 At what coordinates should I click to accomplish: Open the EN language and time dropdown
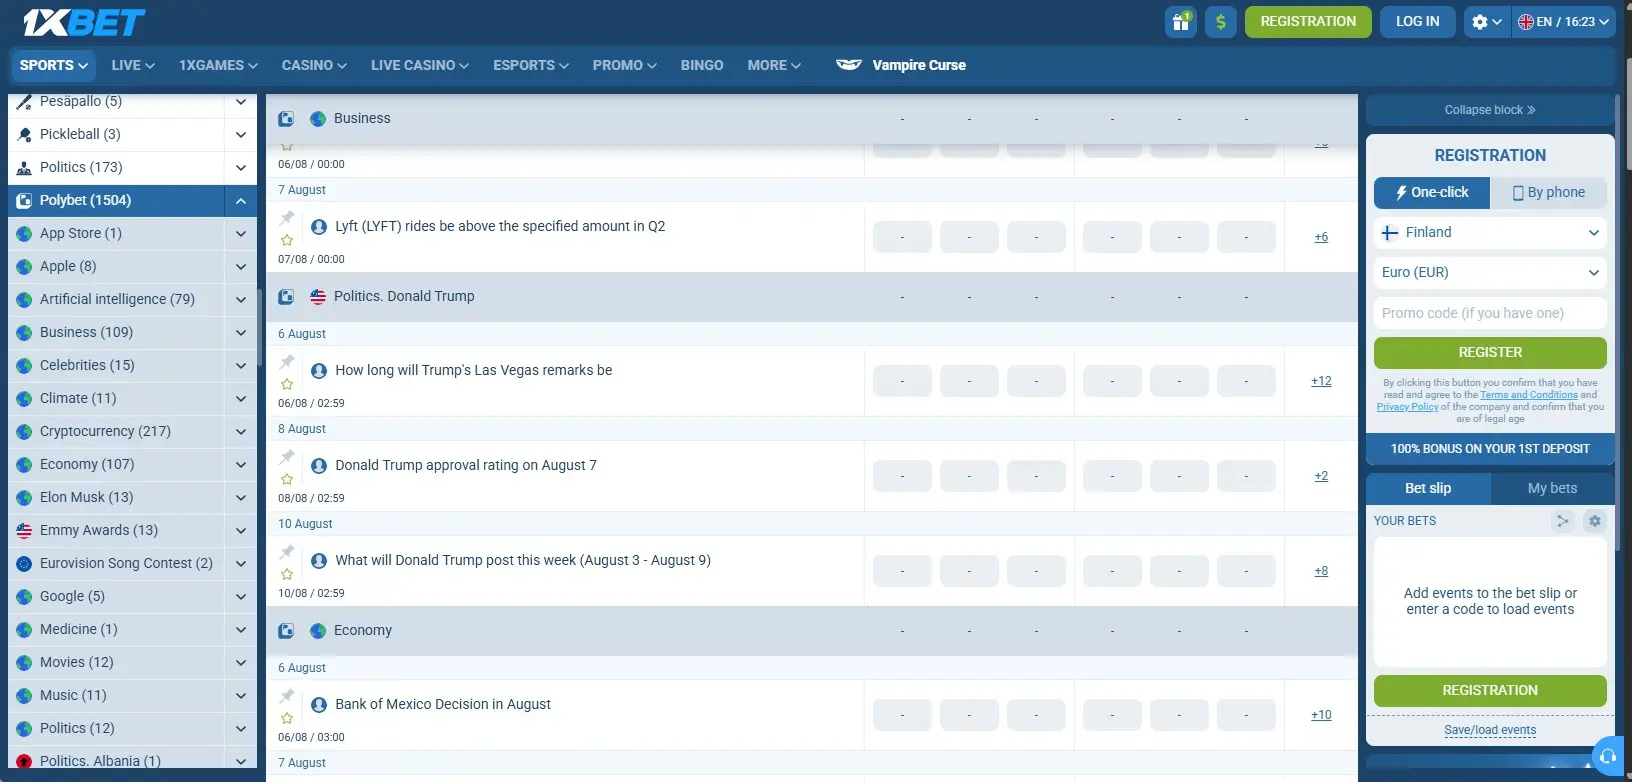point(1564,22)
